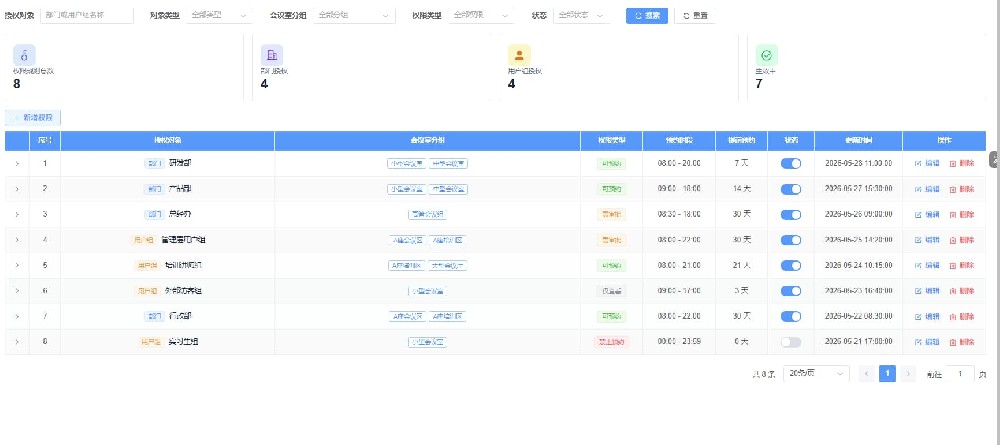Open the page size dropdown
The width and height of the screenshot is (1000, 445).
[816, 374]
